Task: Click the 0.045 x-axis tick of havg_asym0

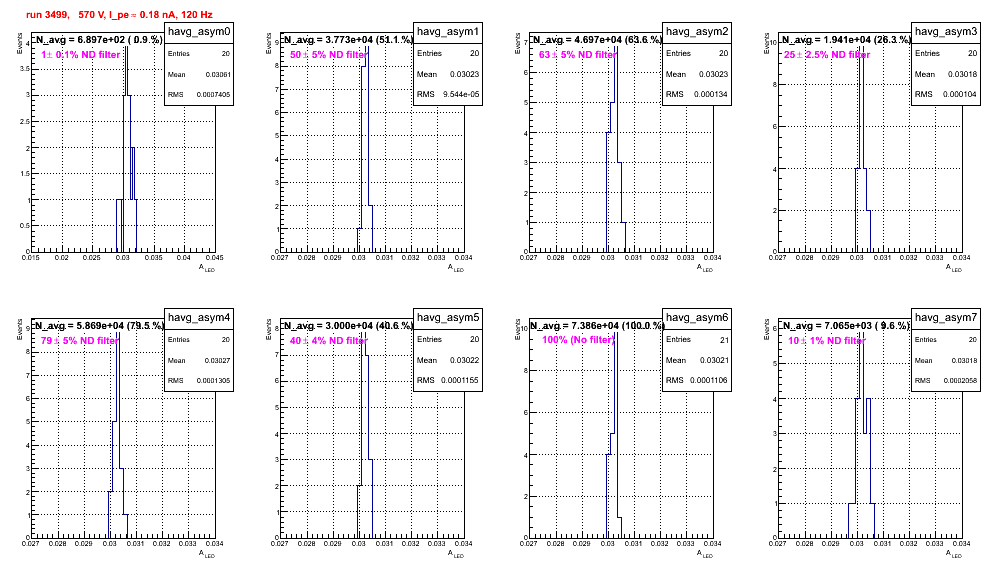Action: (x=215, y=258)
